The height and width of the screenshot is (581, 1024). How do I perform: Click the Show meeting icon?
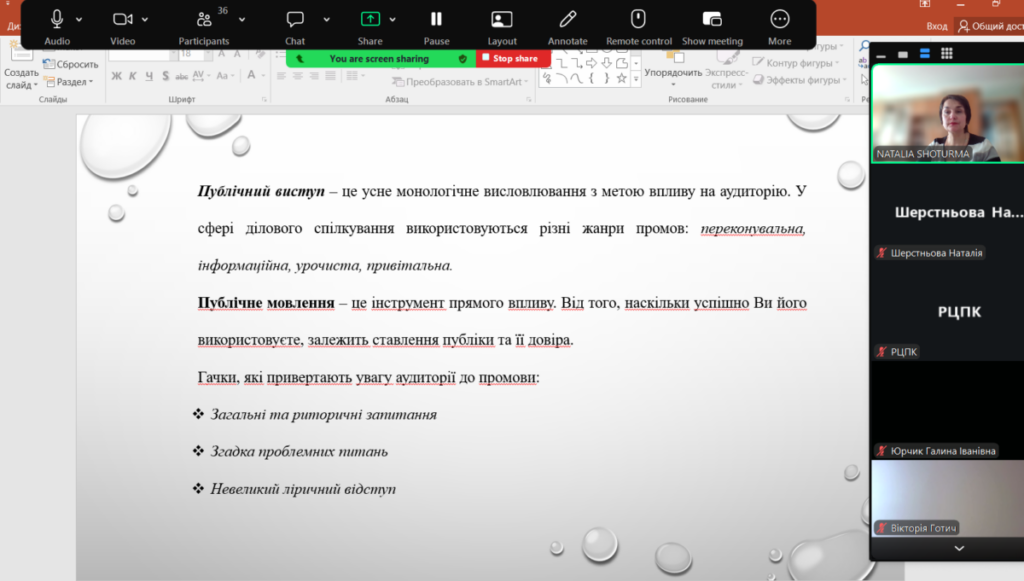[x=712, y=19]
